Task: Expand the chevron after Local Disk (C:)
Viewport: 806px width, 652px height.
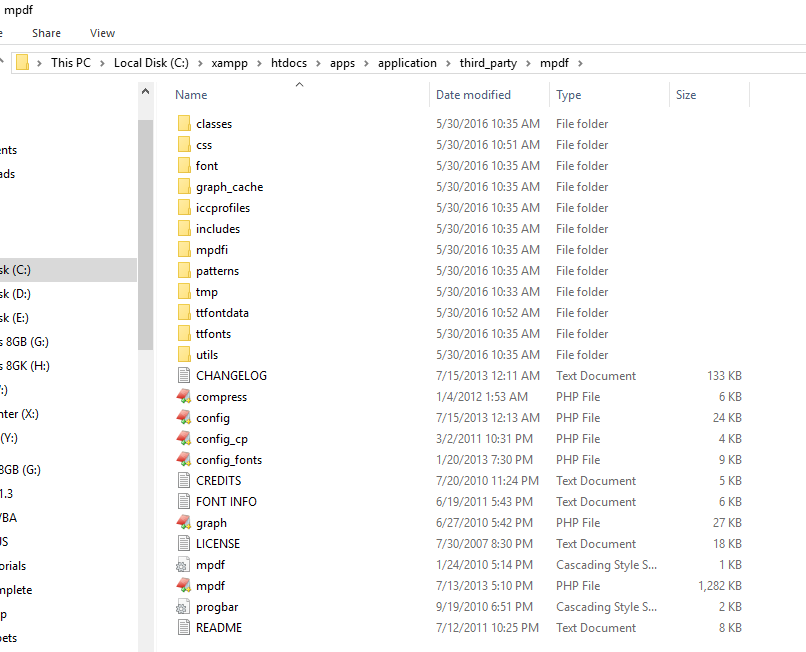Action: point(200,63)
